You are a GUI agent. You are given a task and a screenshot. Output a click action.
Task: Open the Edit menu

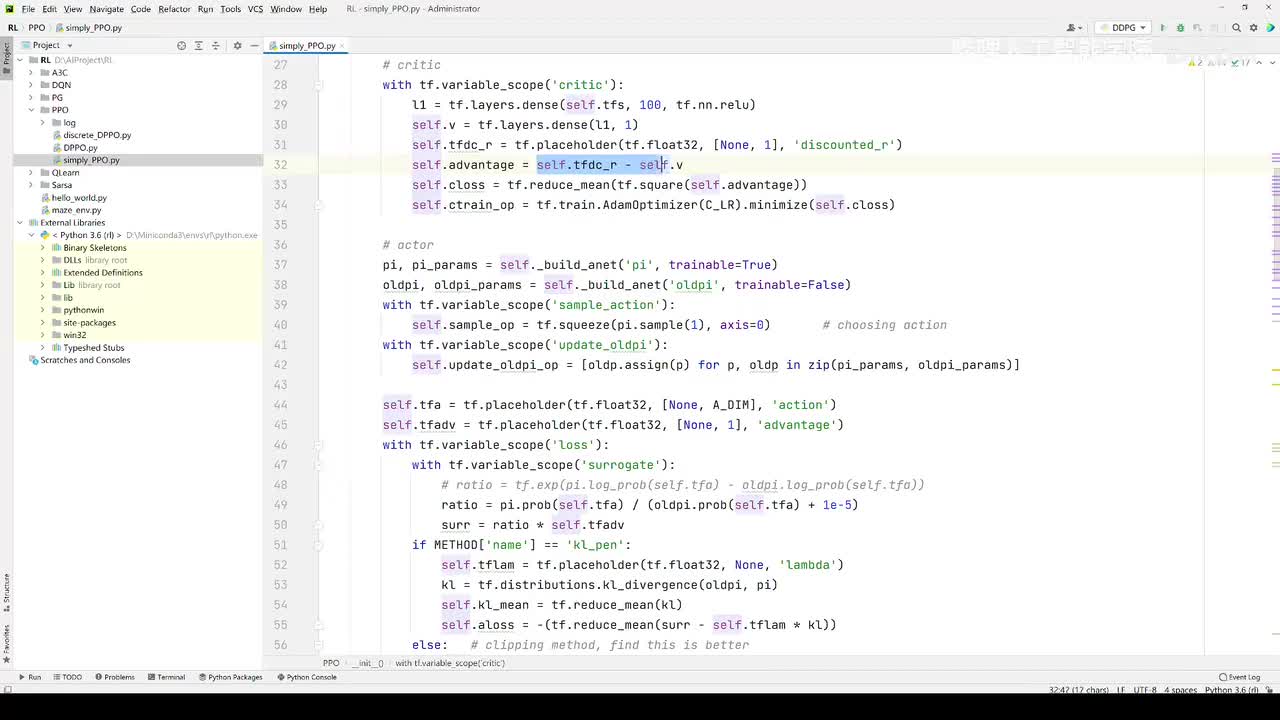click(x=49, y=9)
